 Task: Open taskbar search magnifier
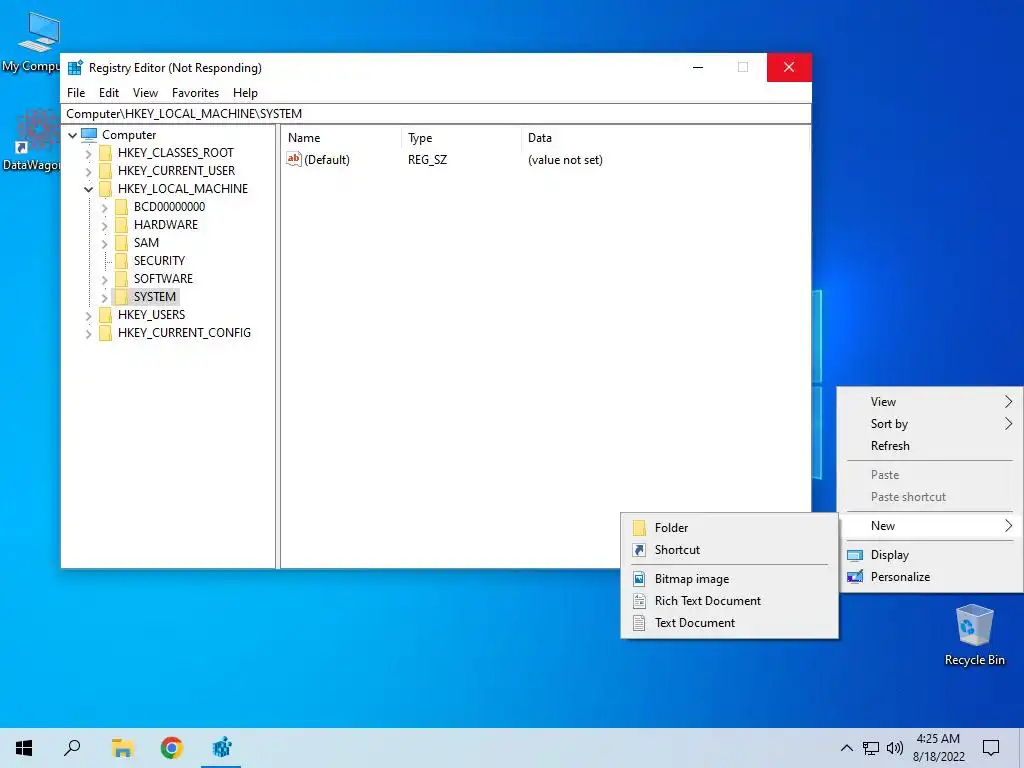(x=72, y=747)
